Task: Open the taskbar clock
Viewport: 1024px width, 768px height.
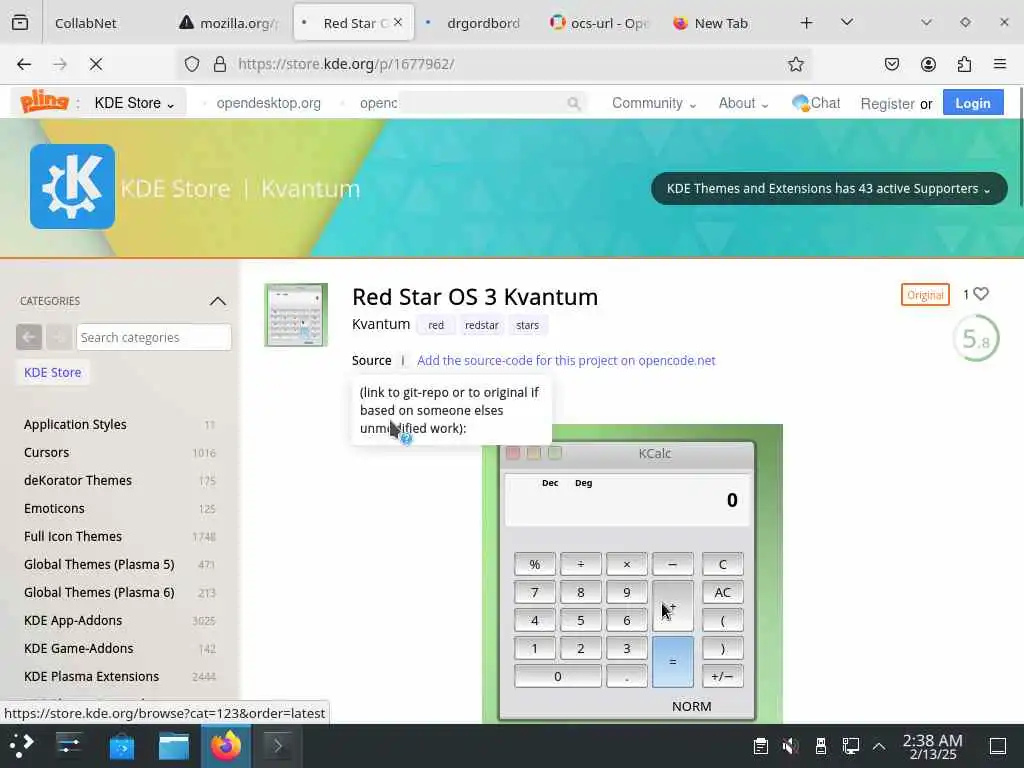Action: (933, 746)
